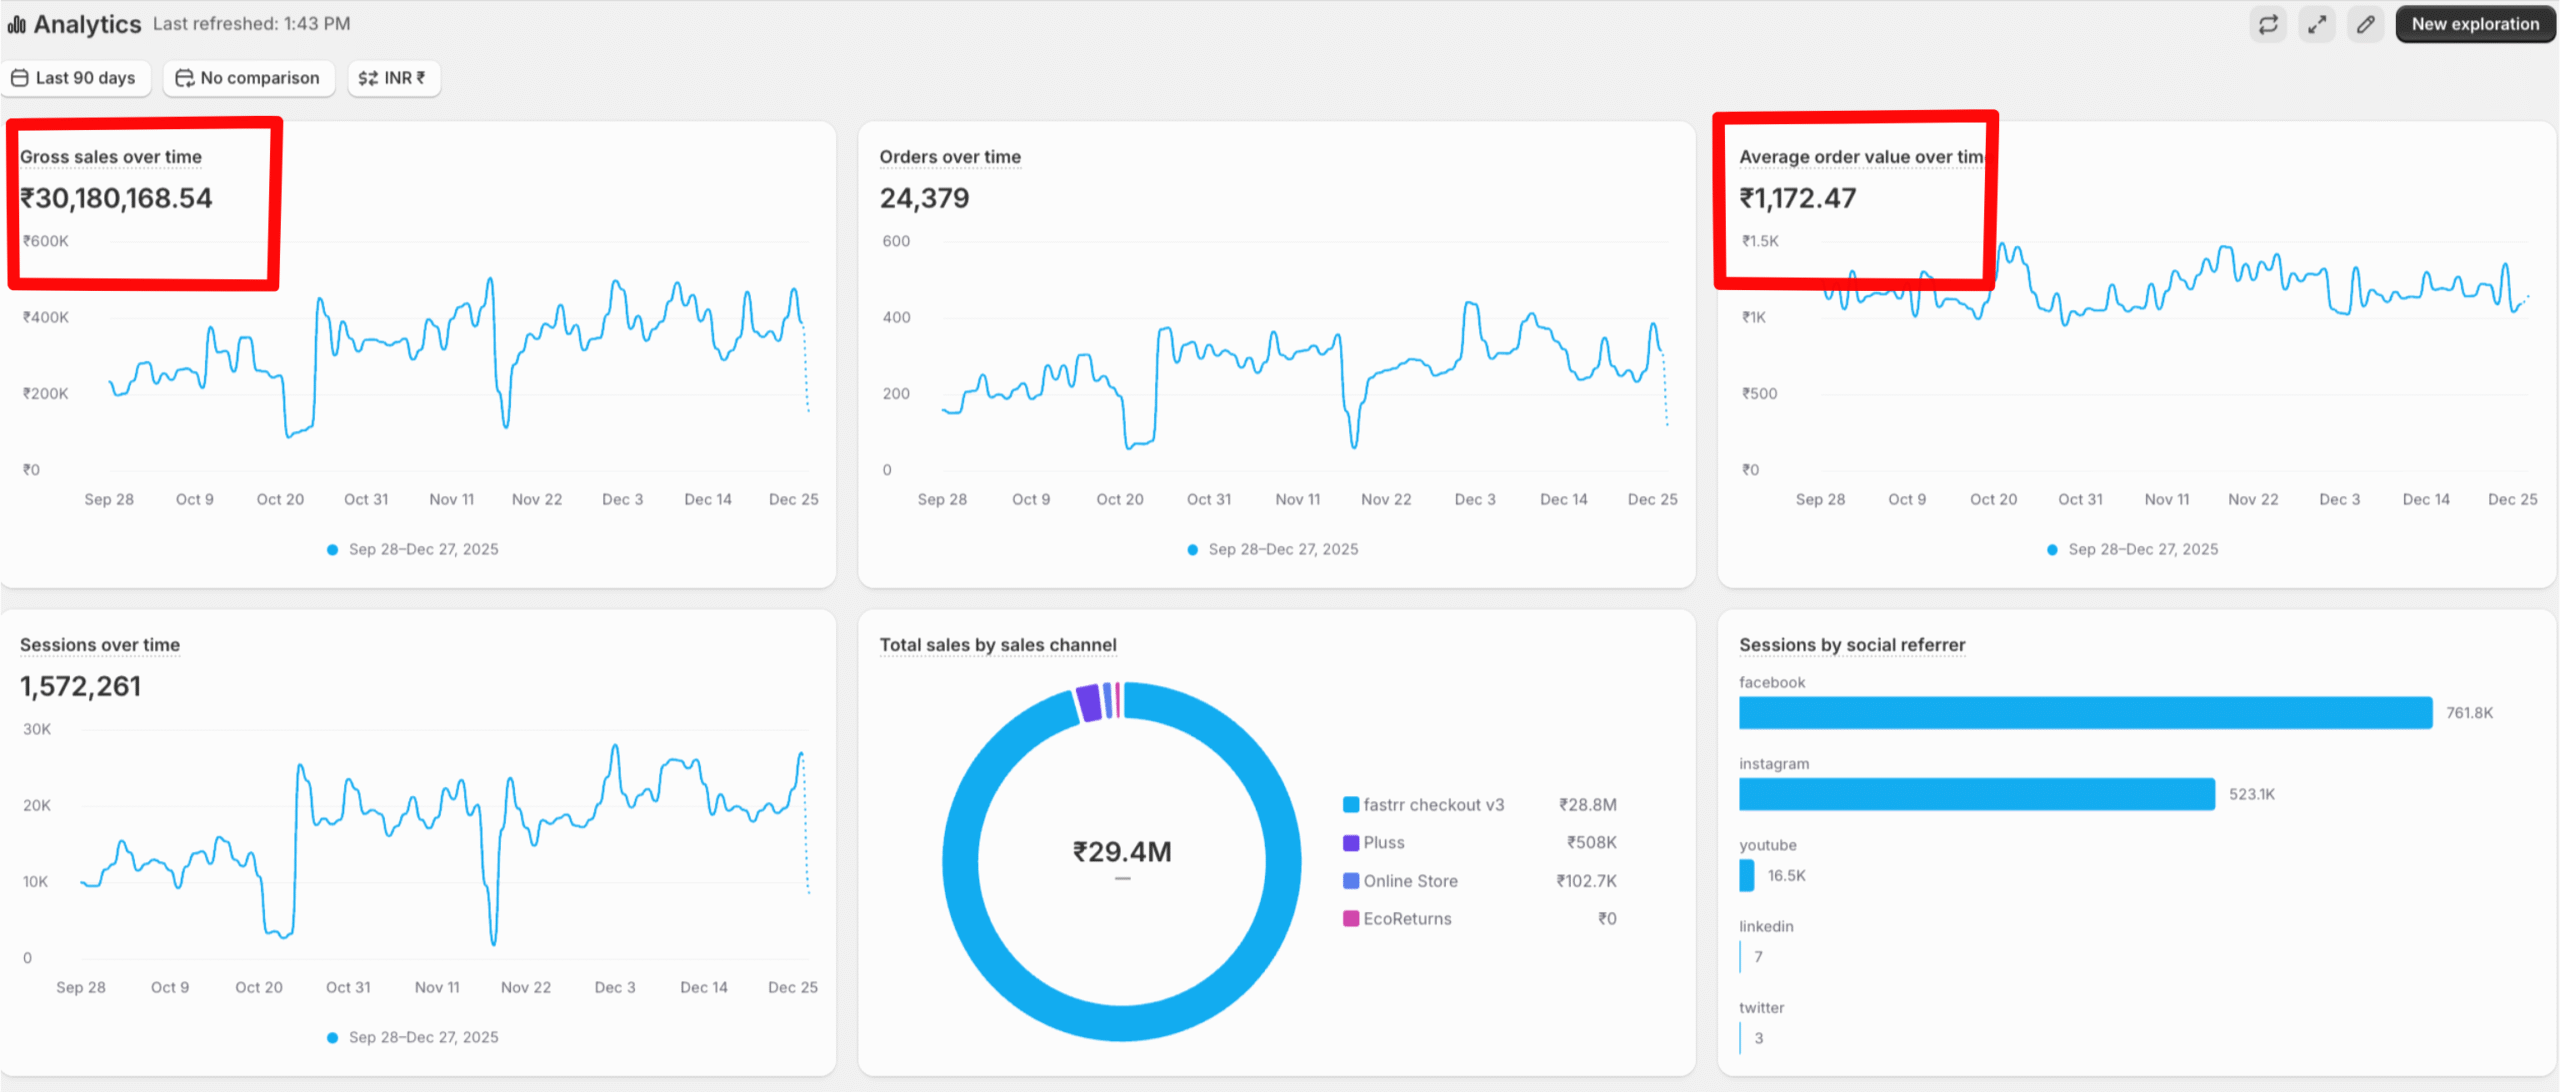2560x1092 pixels.
Task: Toggle the Sep 28–Dec 27 series on Average order value
Action: tap(2133, 549)
